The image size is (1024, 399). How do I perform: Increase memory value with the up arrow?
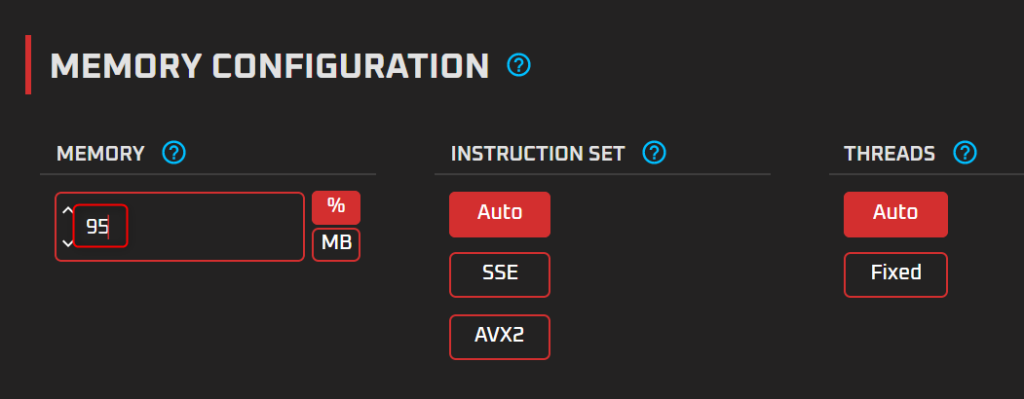coord(67,210)
